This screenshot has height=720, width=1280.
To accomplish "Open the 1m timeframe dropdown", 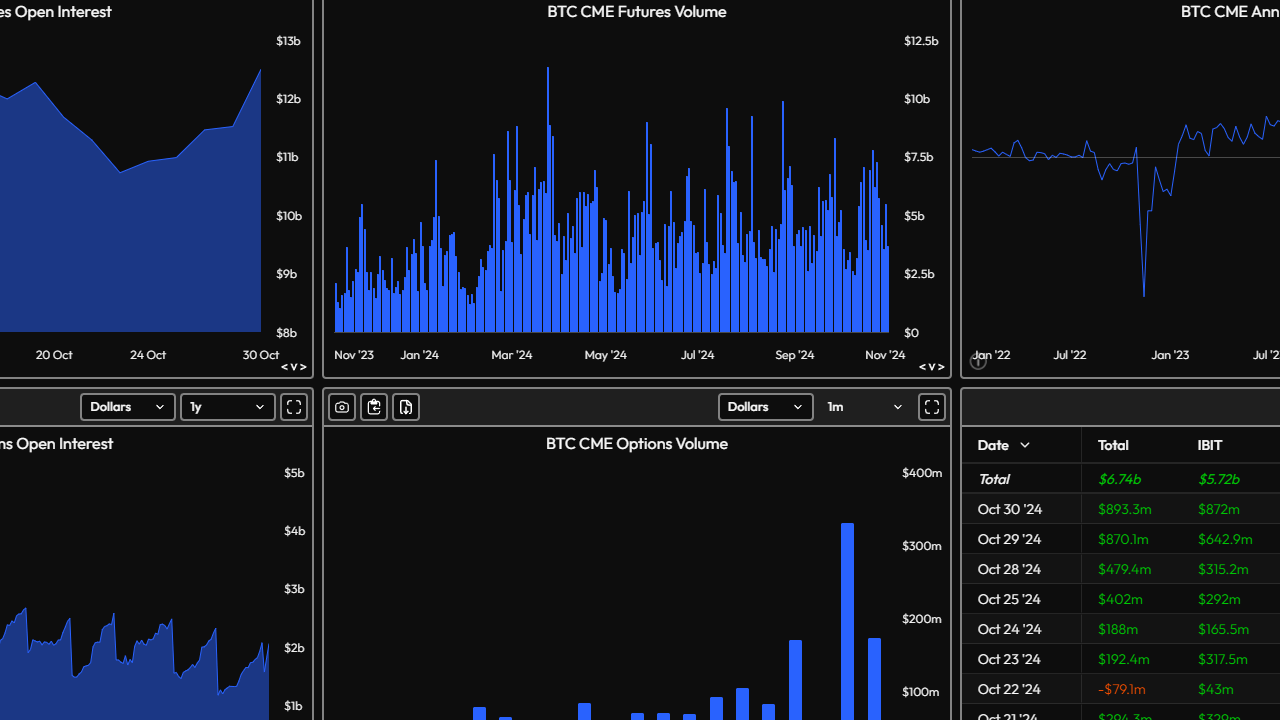I will click(865, 407).
